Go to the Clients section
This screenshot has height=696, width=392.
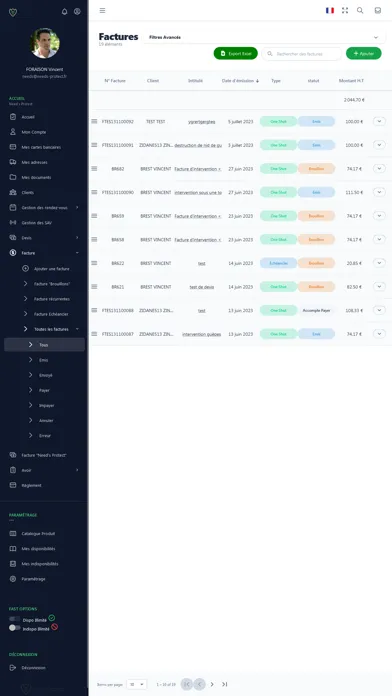tap(44, 193)
